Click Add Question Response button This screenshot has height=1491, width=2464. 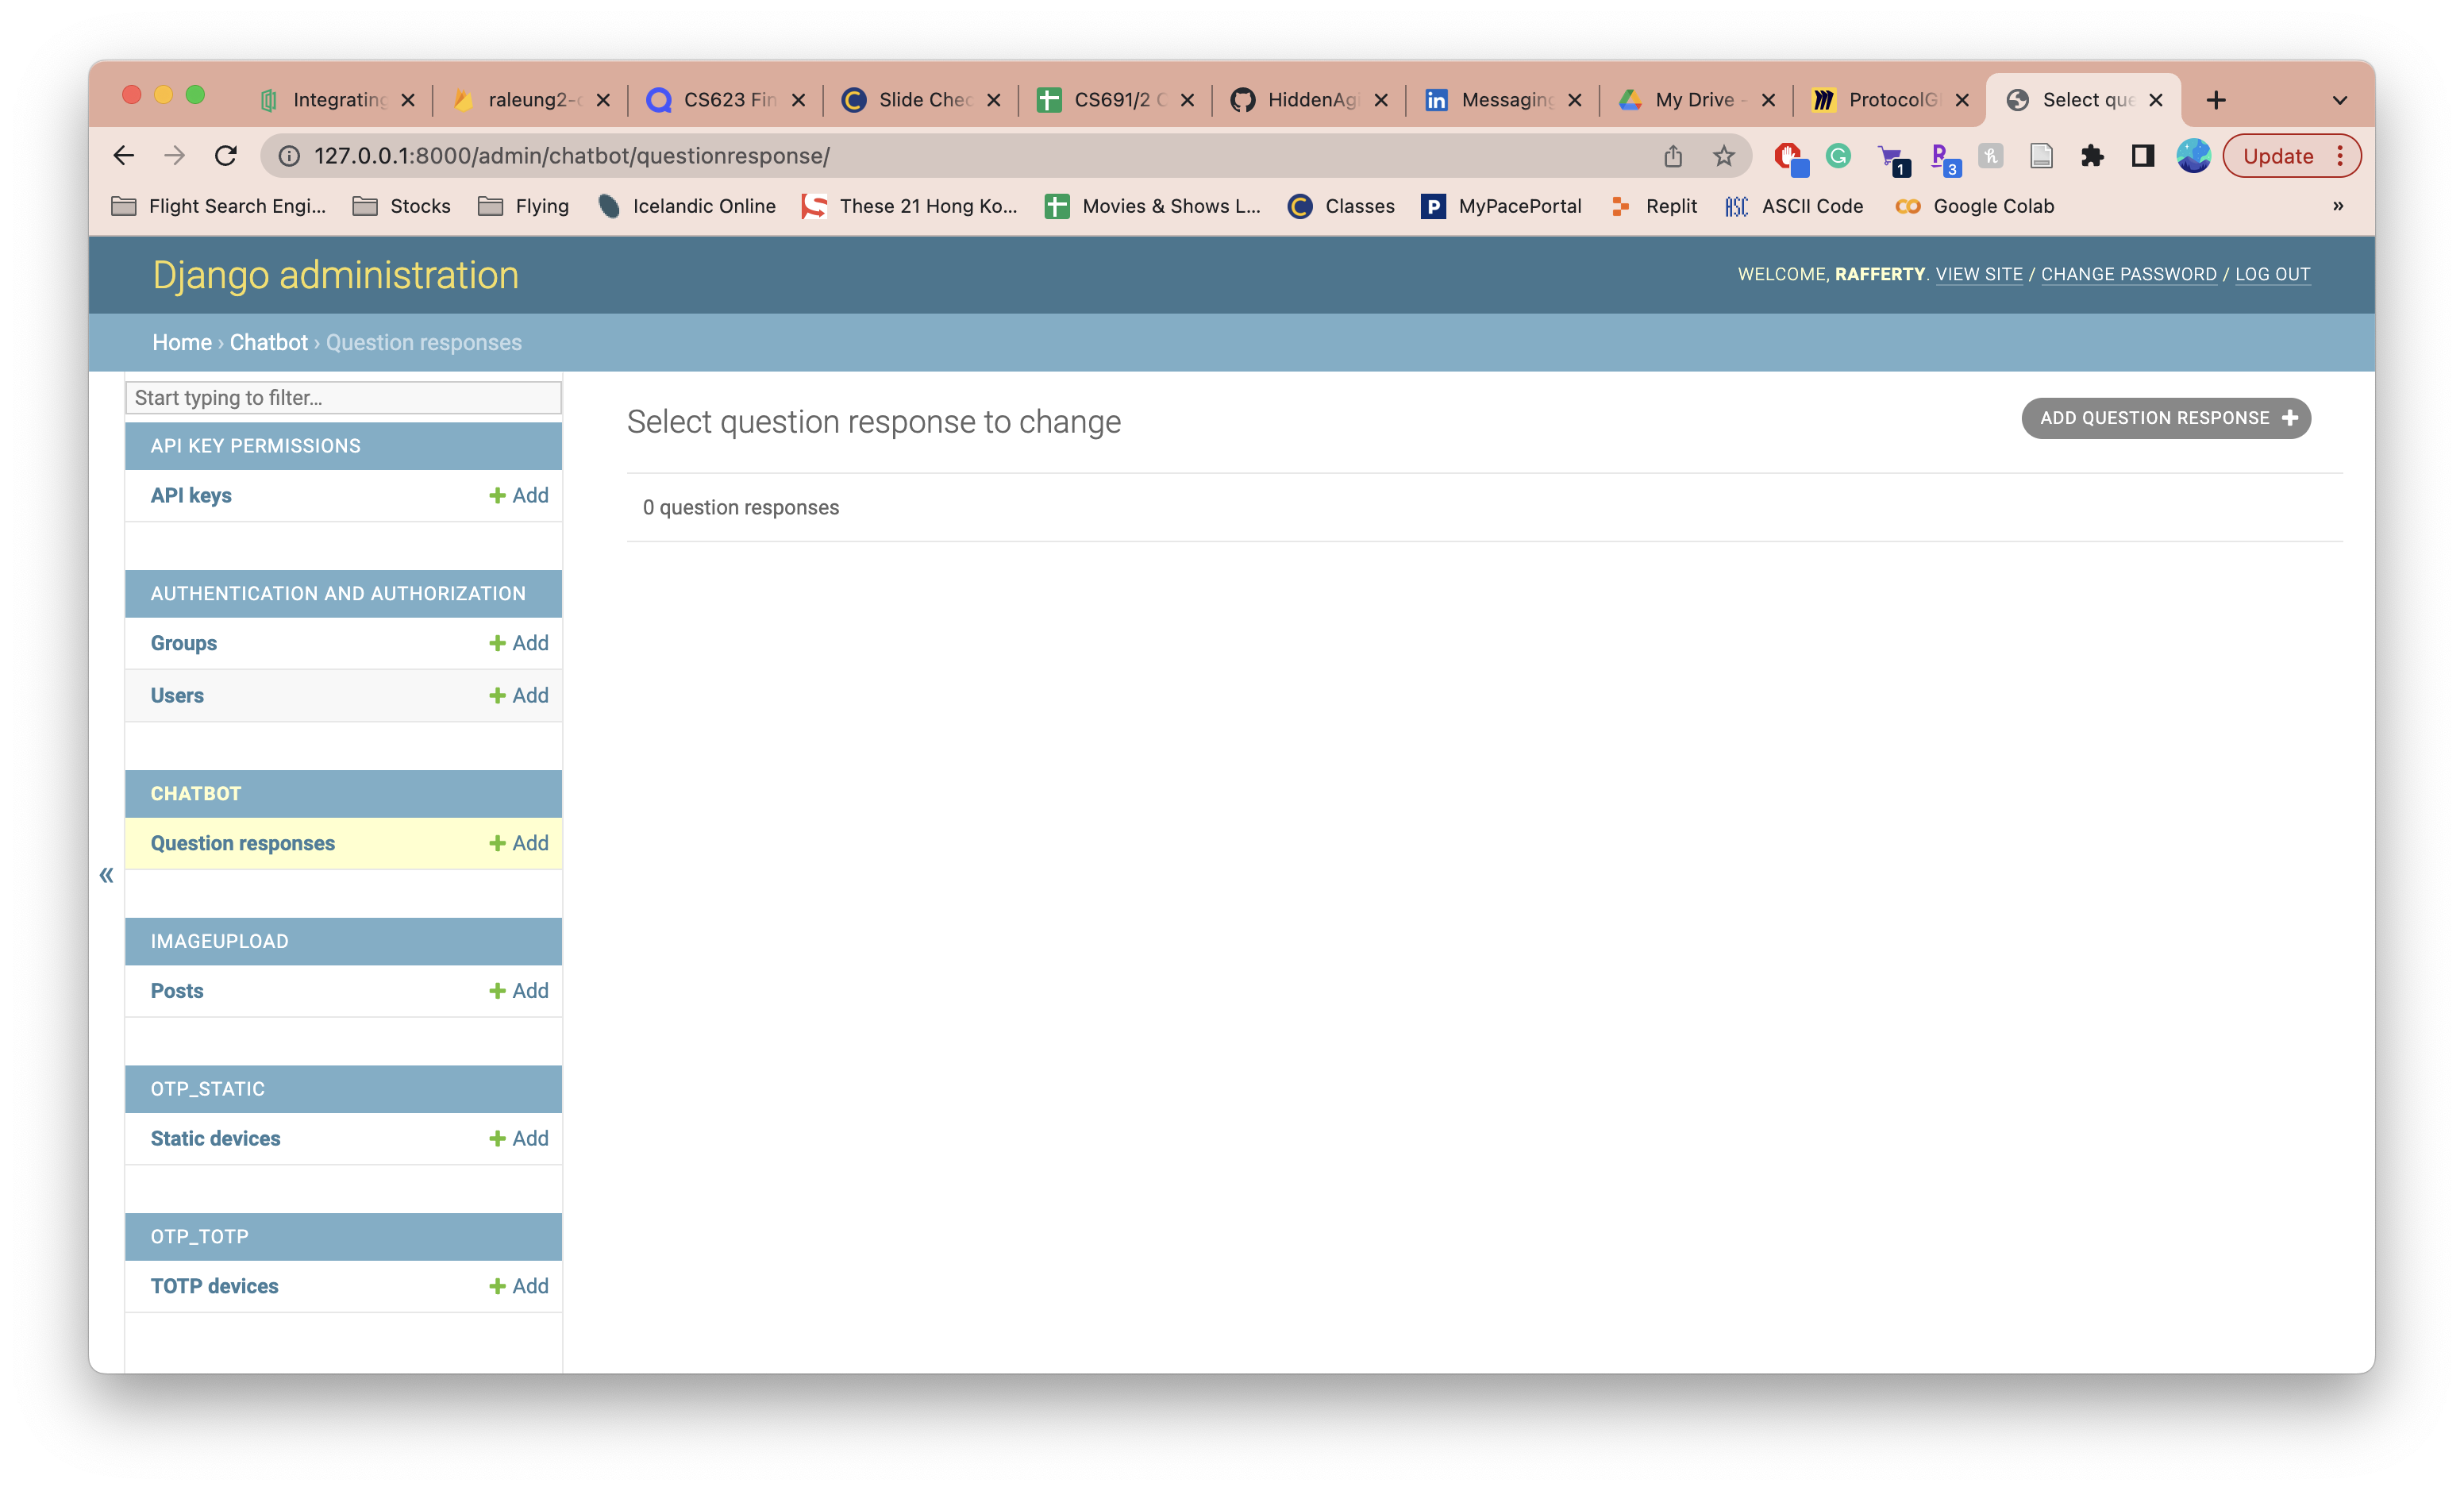[x=2166, y=418]
